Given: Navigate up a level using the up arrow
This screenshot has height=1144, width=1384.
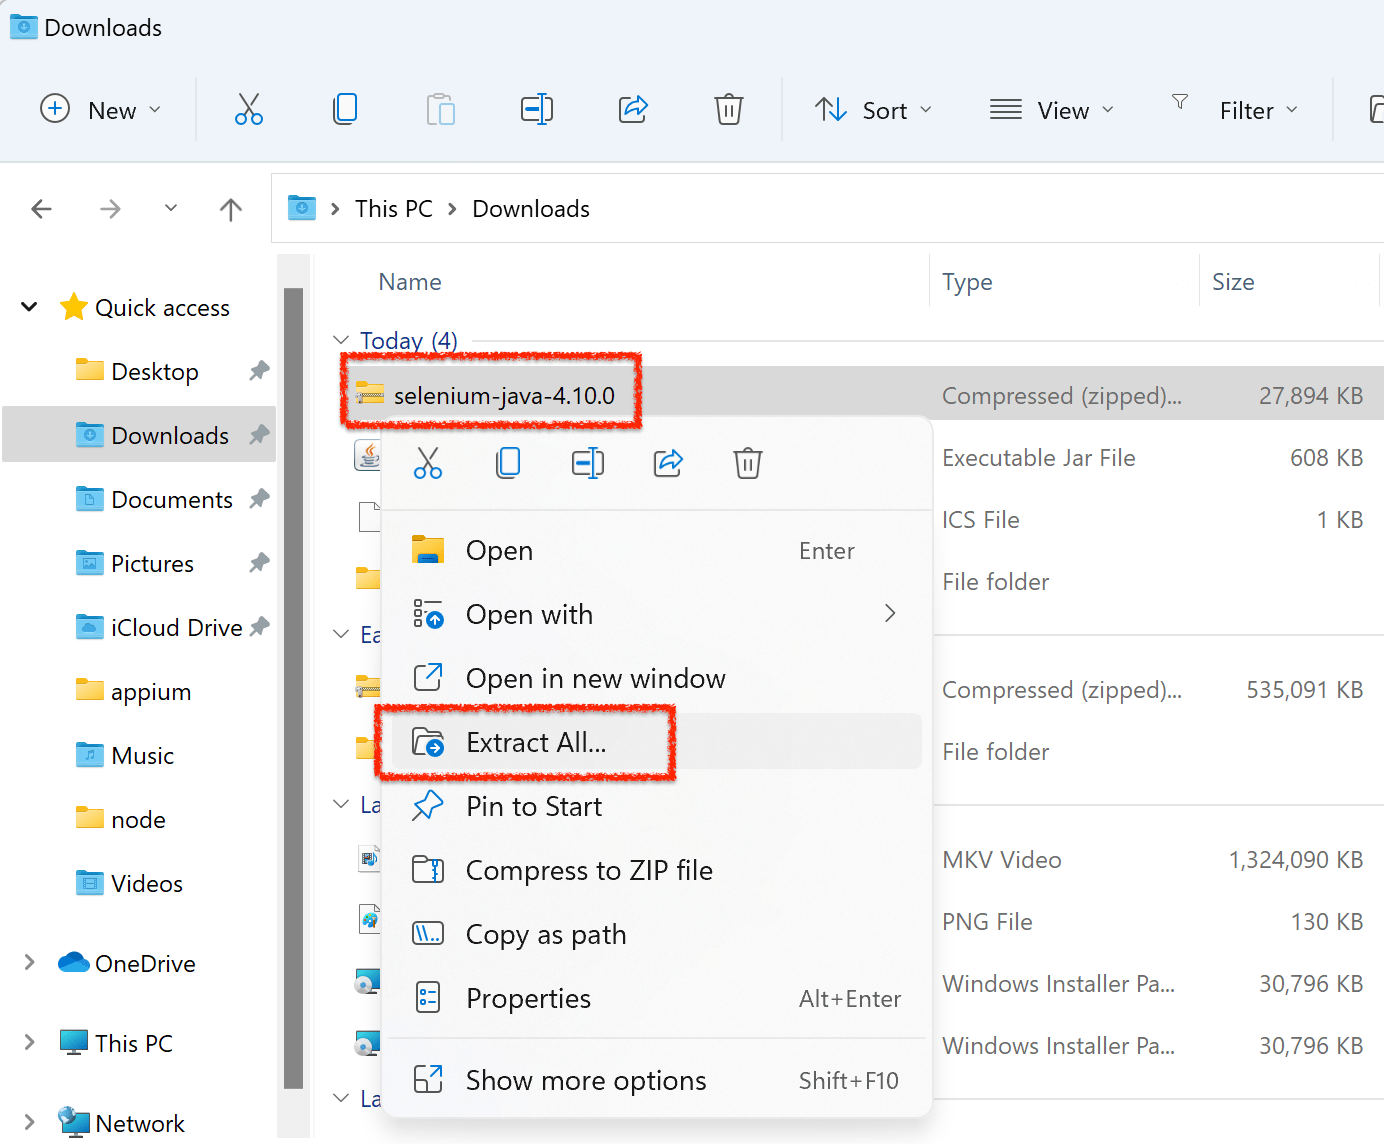Looking at the screenshot, I should (230, 208).
